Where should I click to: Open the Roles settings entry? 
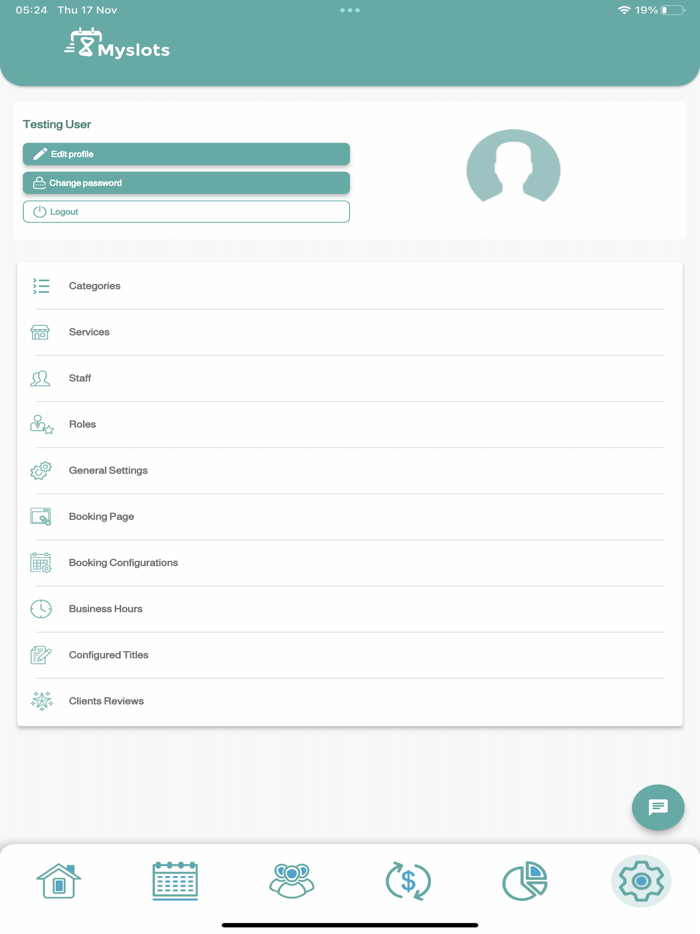coord(350,424)
